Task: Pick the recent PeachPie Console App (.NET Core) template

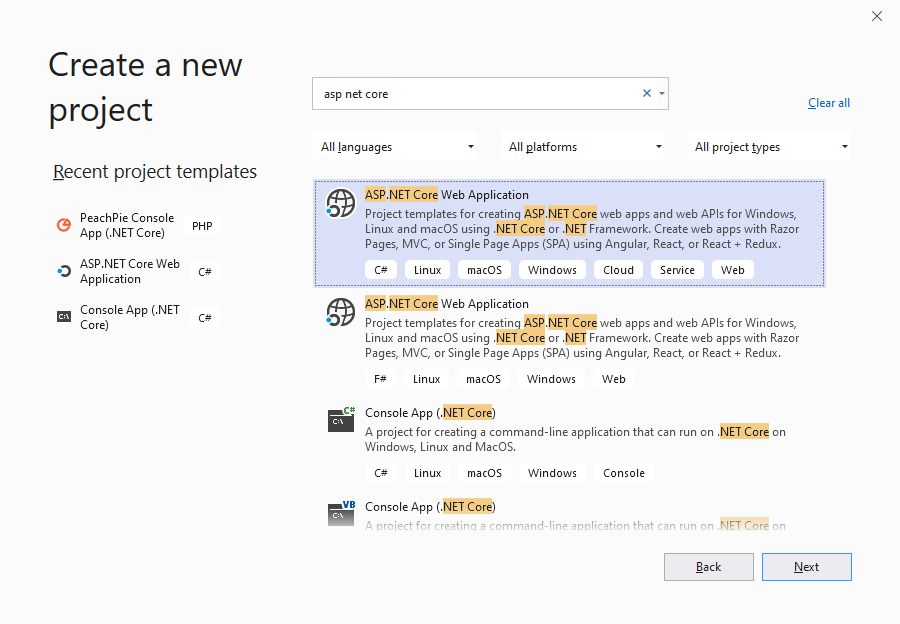Action: pyautogui.click(x=127, y=226)
